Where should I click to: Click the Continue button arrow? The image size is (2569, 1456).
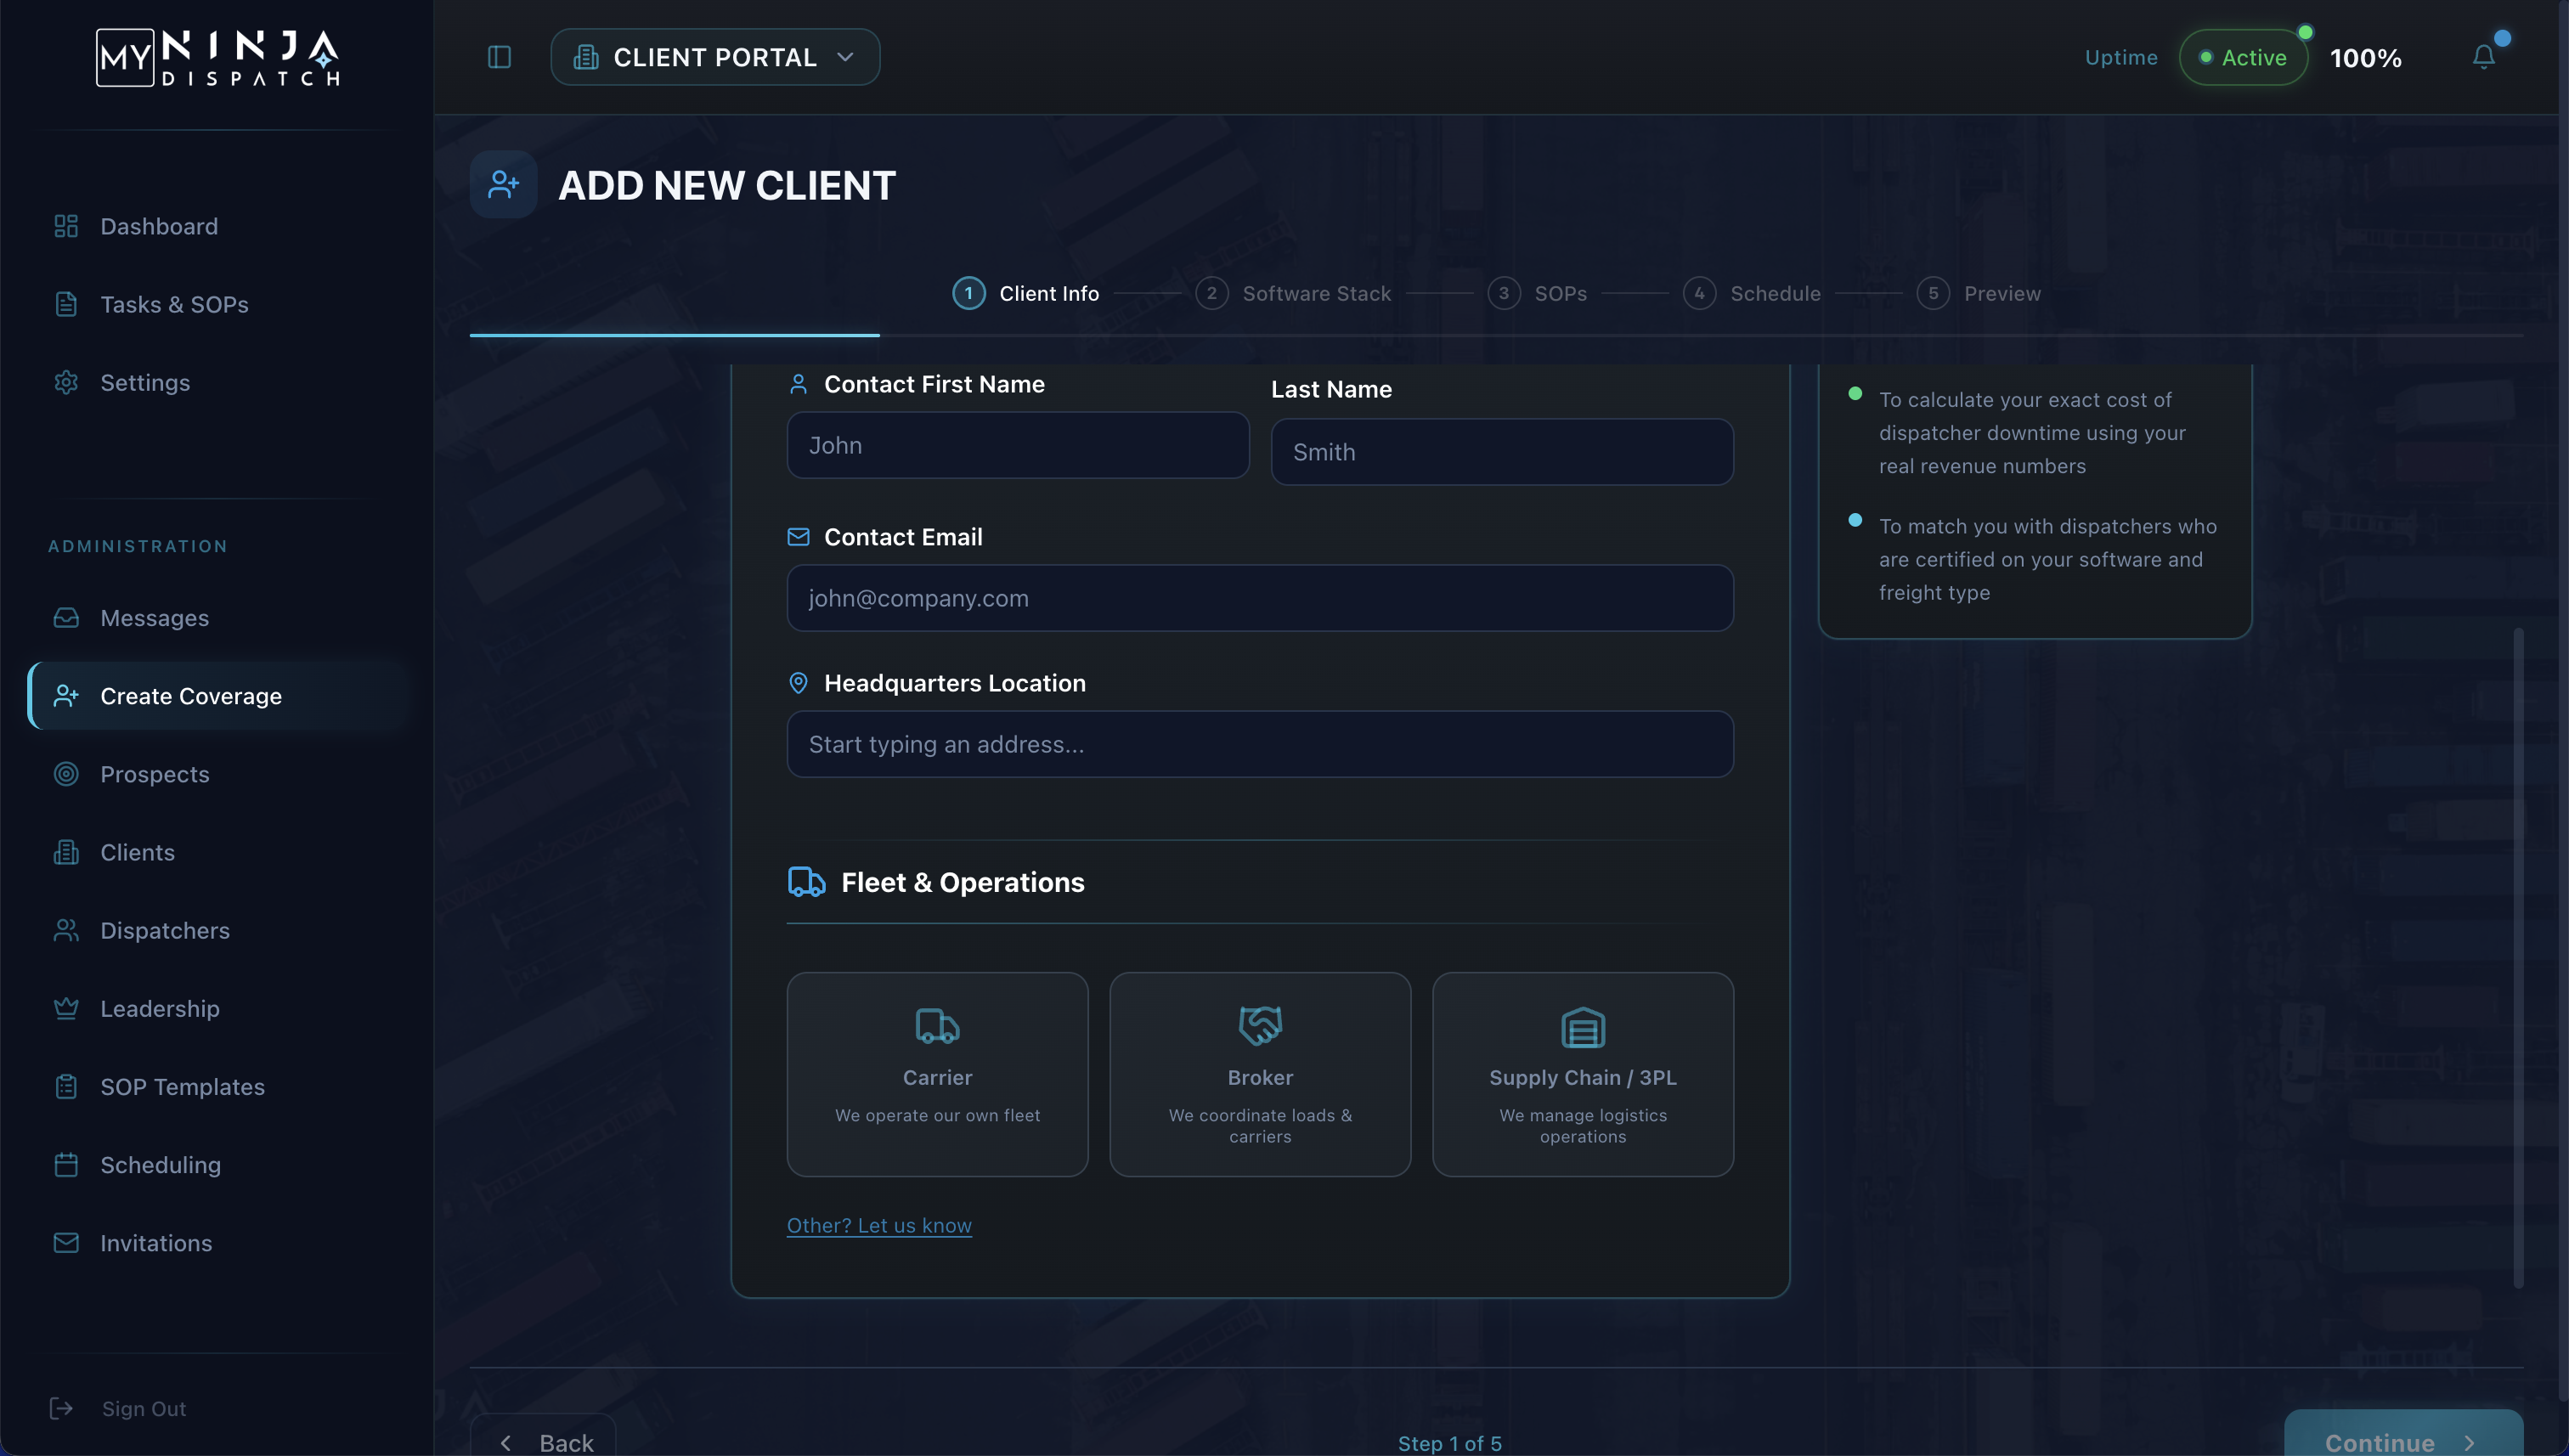click(x=2469, y=1442)
